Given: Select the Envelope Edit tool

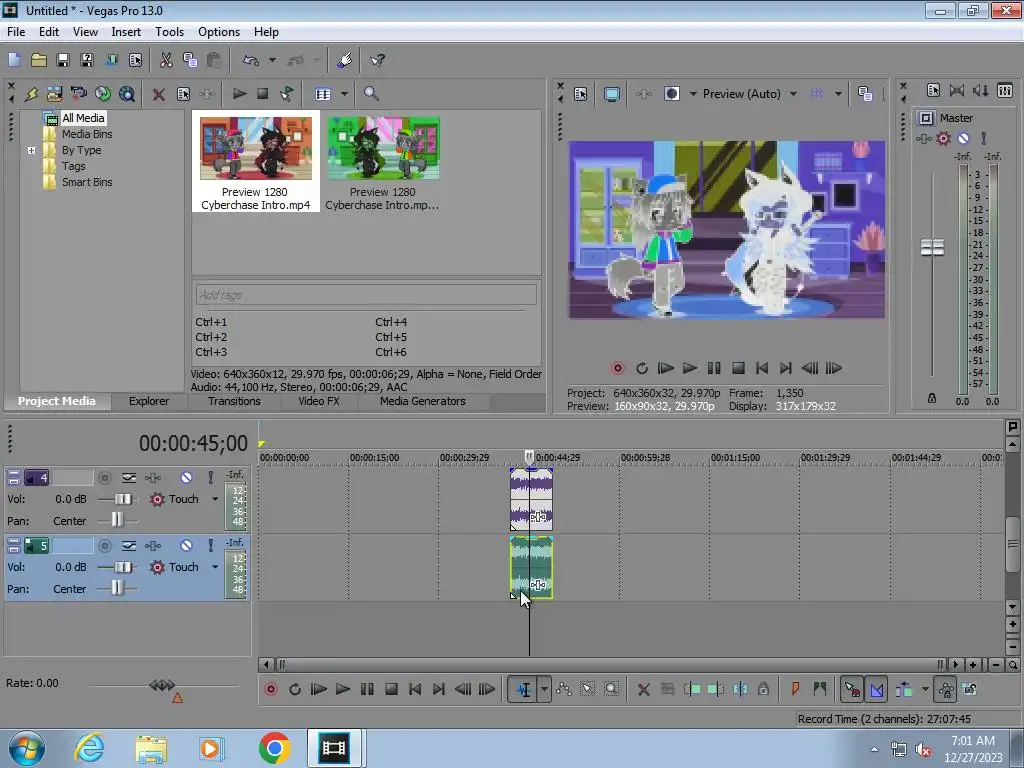Looking at the screenshot, I should coord(564,689).
